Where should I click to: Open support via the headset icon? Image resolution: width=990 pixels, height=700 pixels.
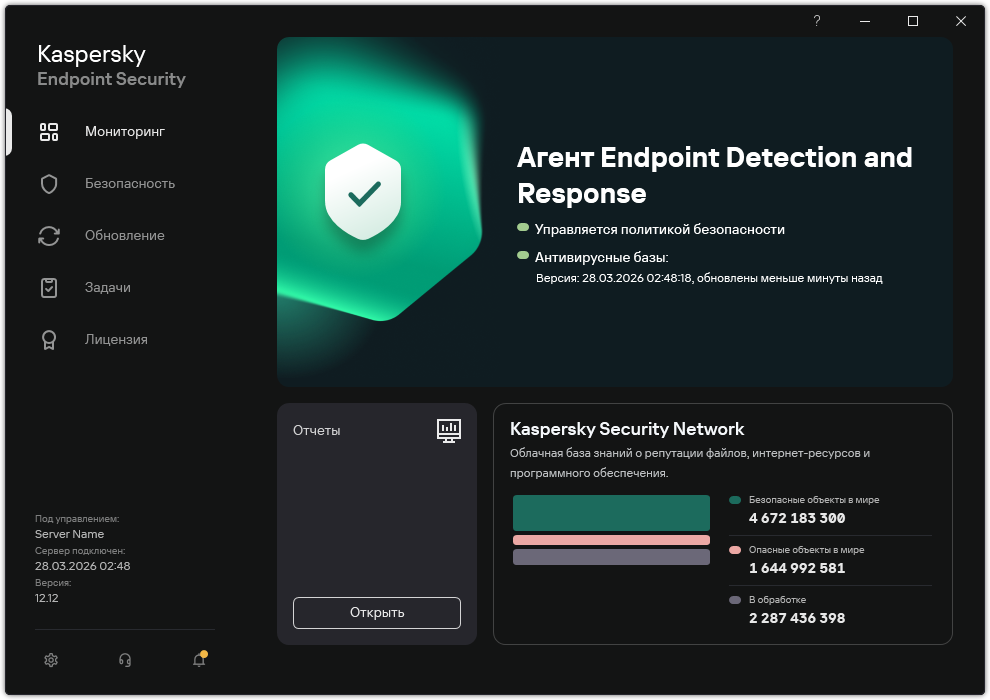[125, 660]
